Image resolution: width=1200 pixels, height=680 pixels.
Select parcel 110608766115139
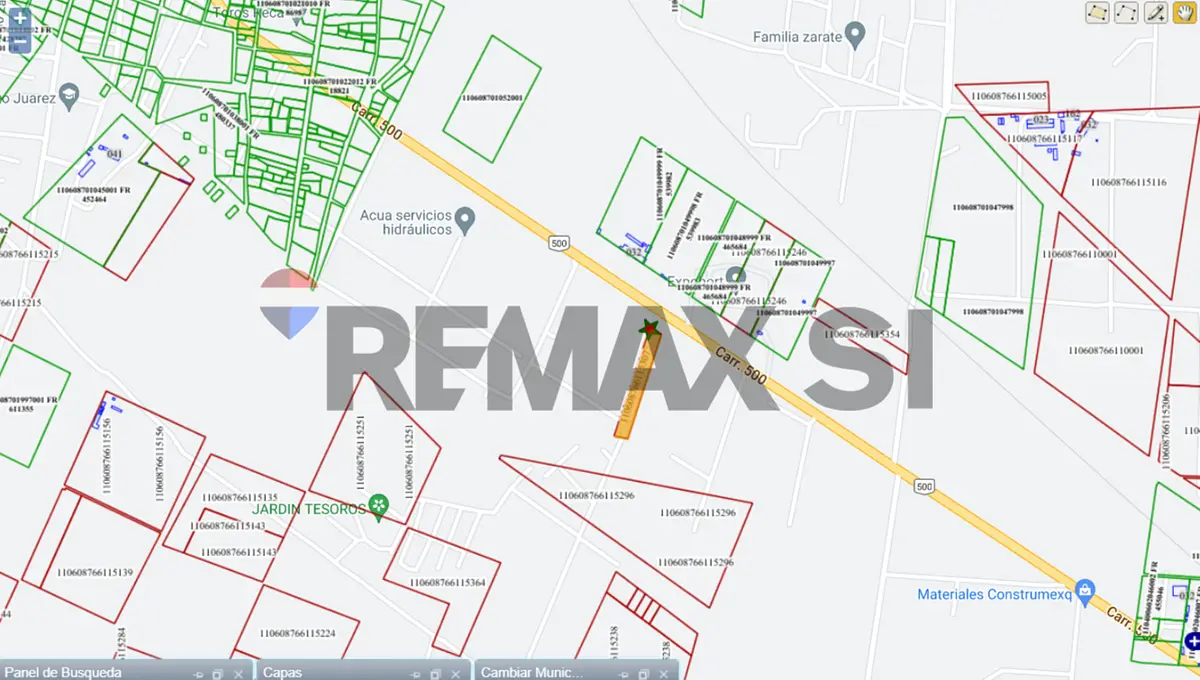(x=94, y=573)
